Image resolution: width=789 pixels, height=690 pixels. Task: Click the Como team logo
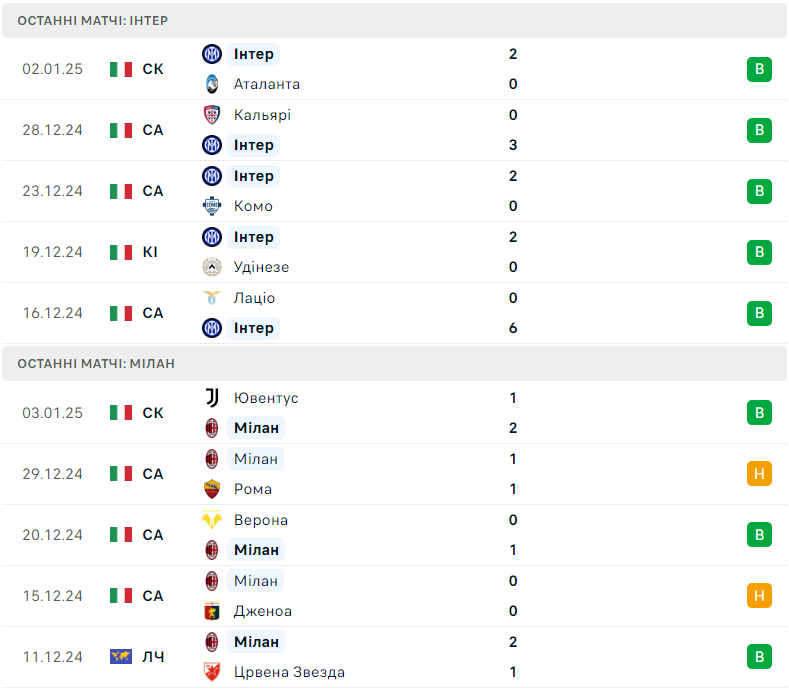click(x=211, y=206)
